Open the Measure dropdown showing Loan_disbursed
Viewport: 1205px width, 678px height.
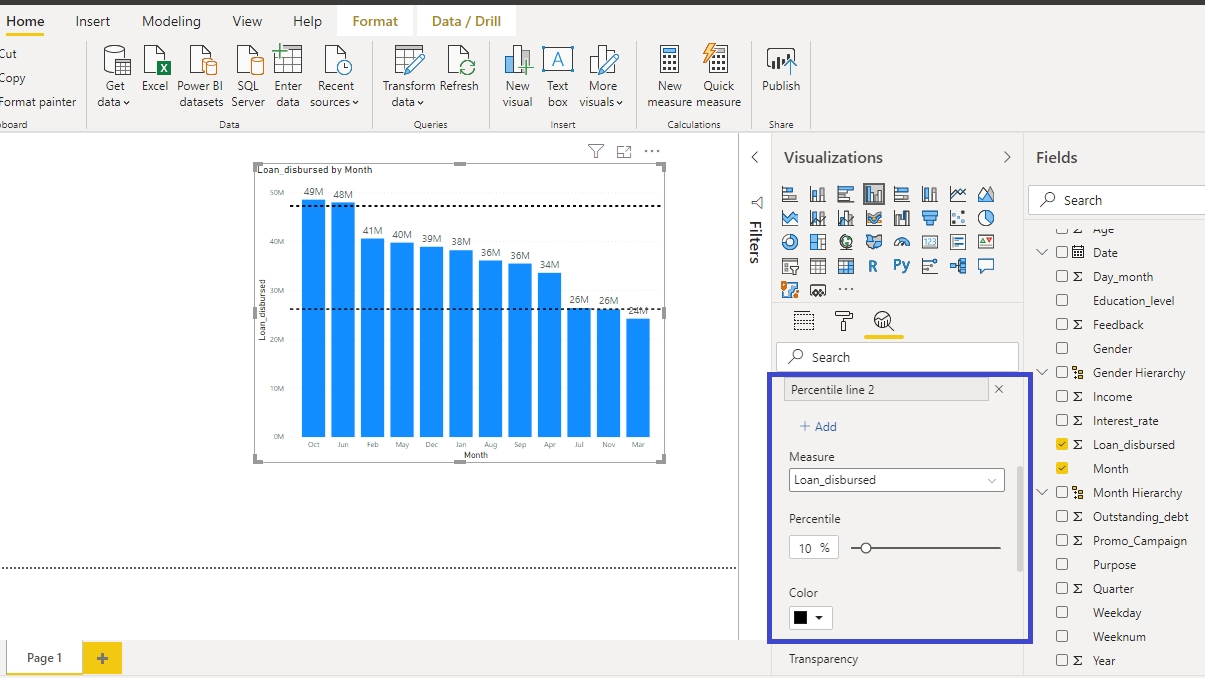tap(896, 480)
